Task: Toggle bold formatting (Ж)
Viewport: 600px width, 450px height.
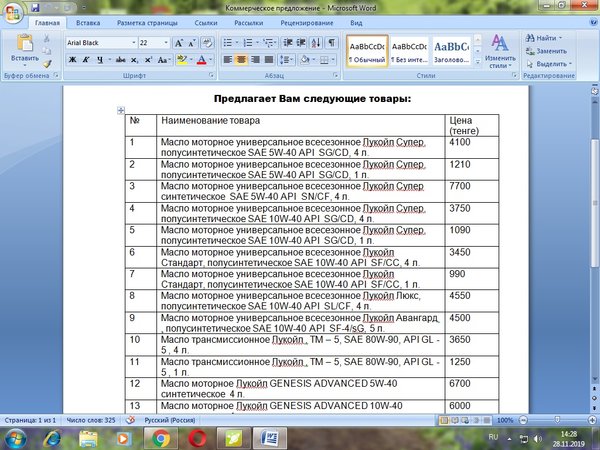Action: (73, 60)
